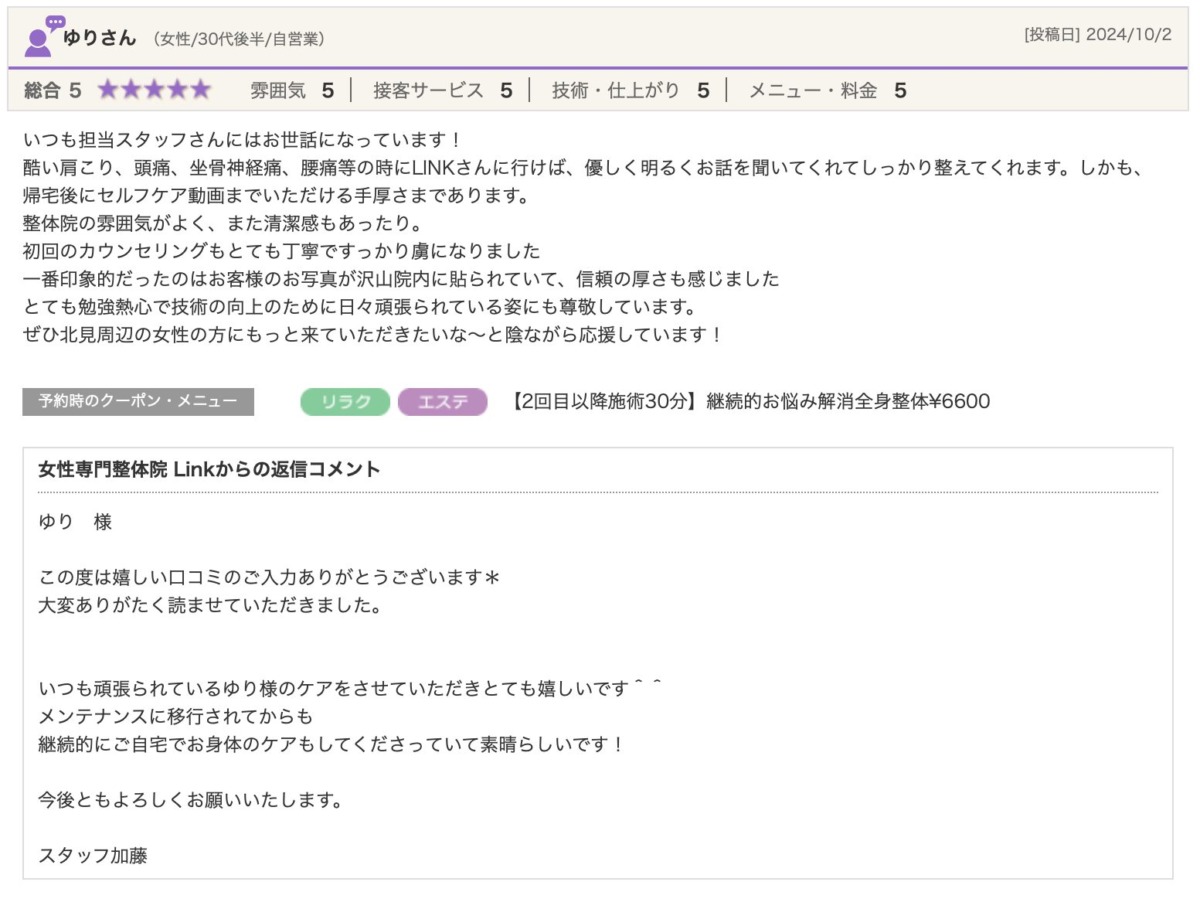Open the 継続的お悩み解消全身整体 coupon text
The width and height of the screenshot is (1200, 899).
[x=750, y=402]
